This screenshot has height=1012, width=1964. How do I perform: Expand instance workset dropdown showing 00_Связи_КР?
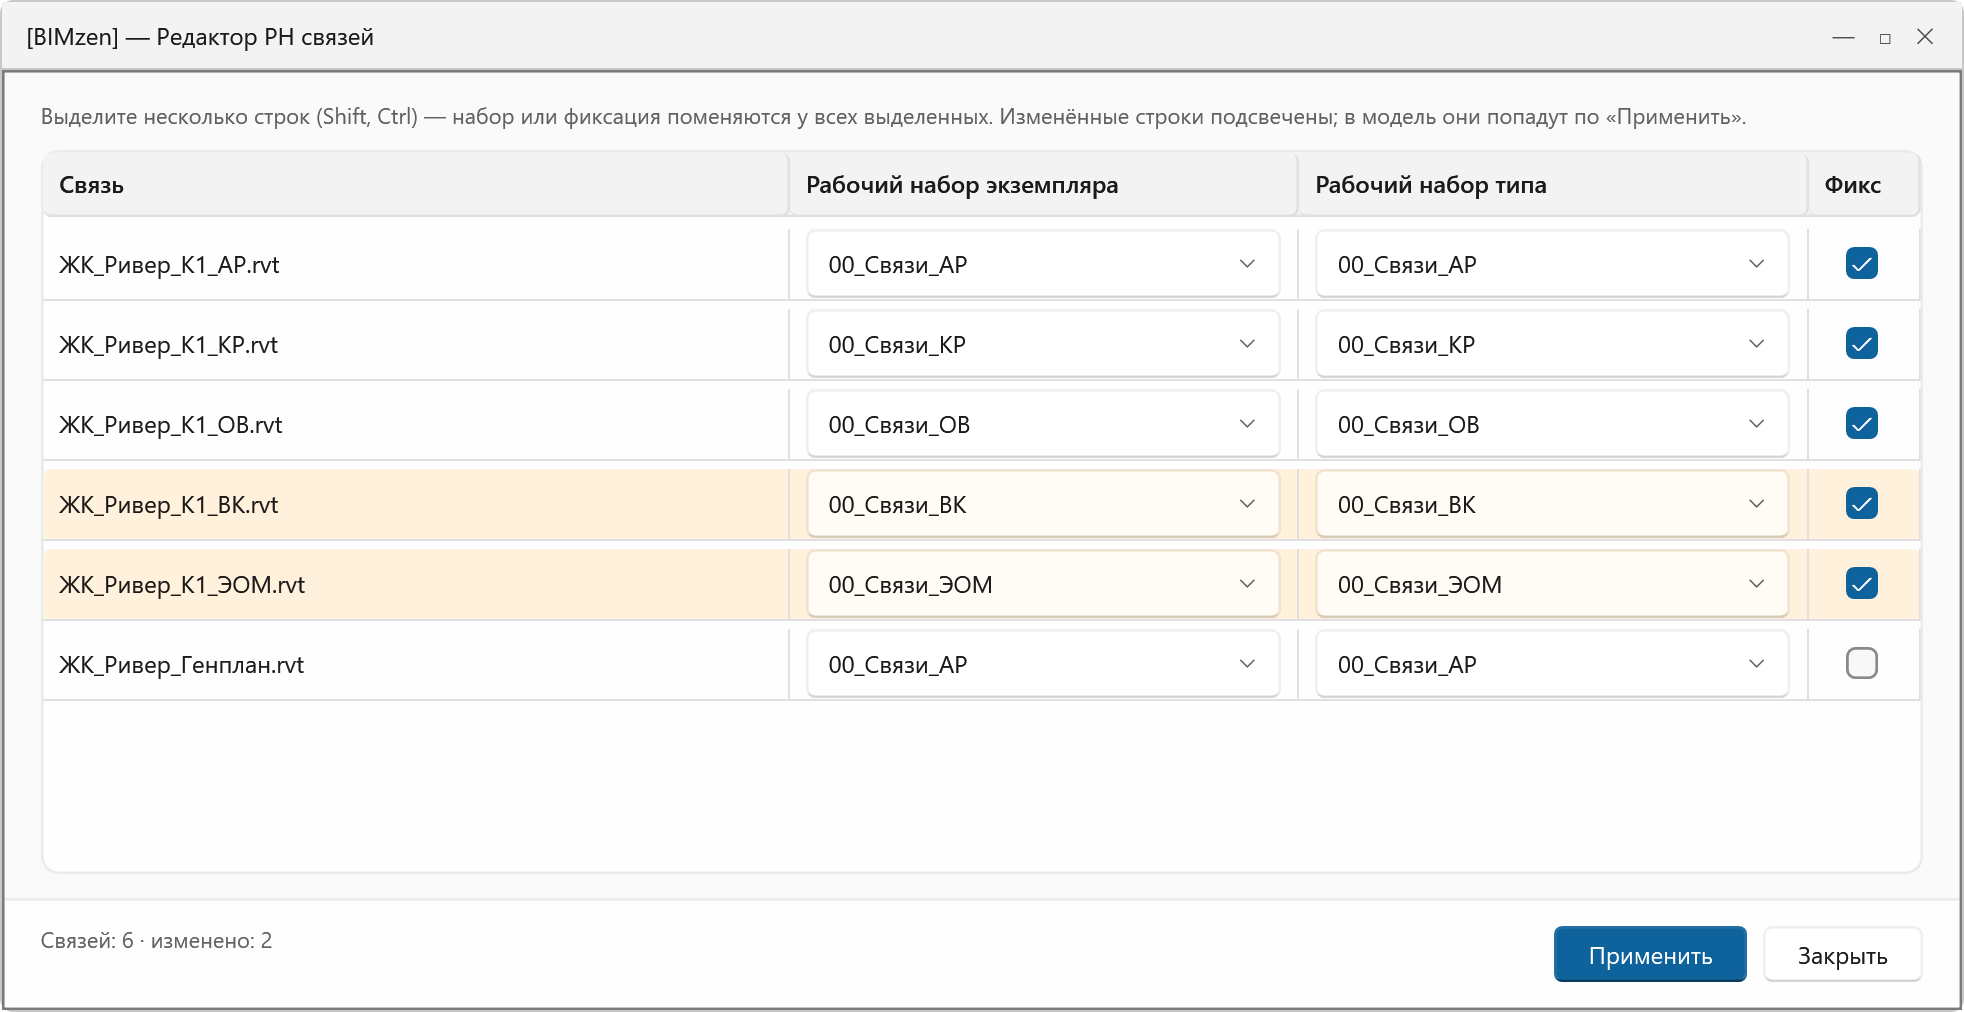click(x=1043, y=344)
